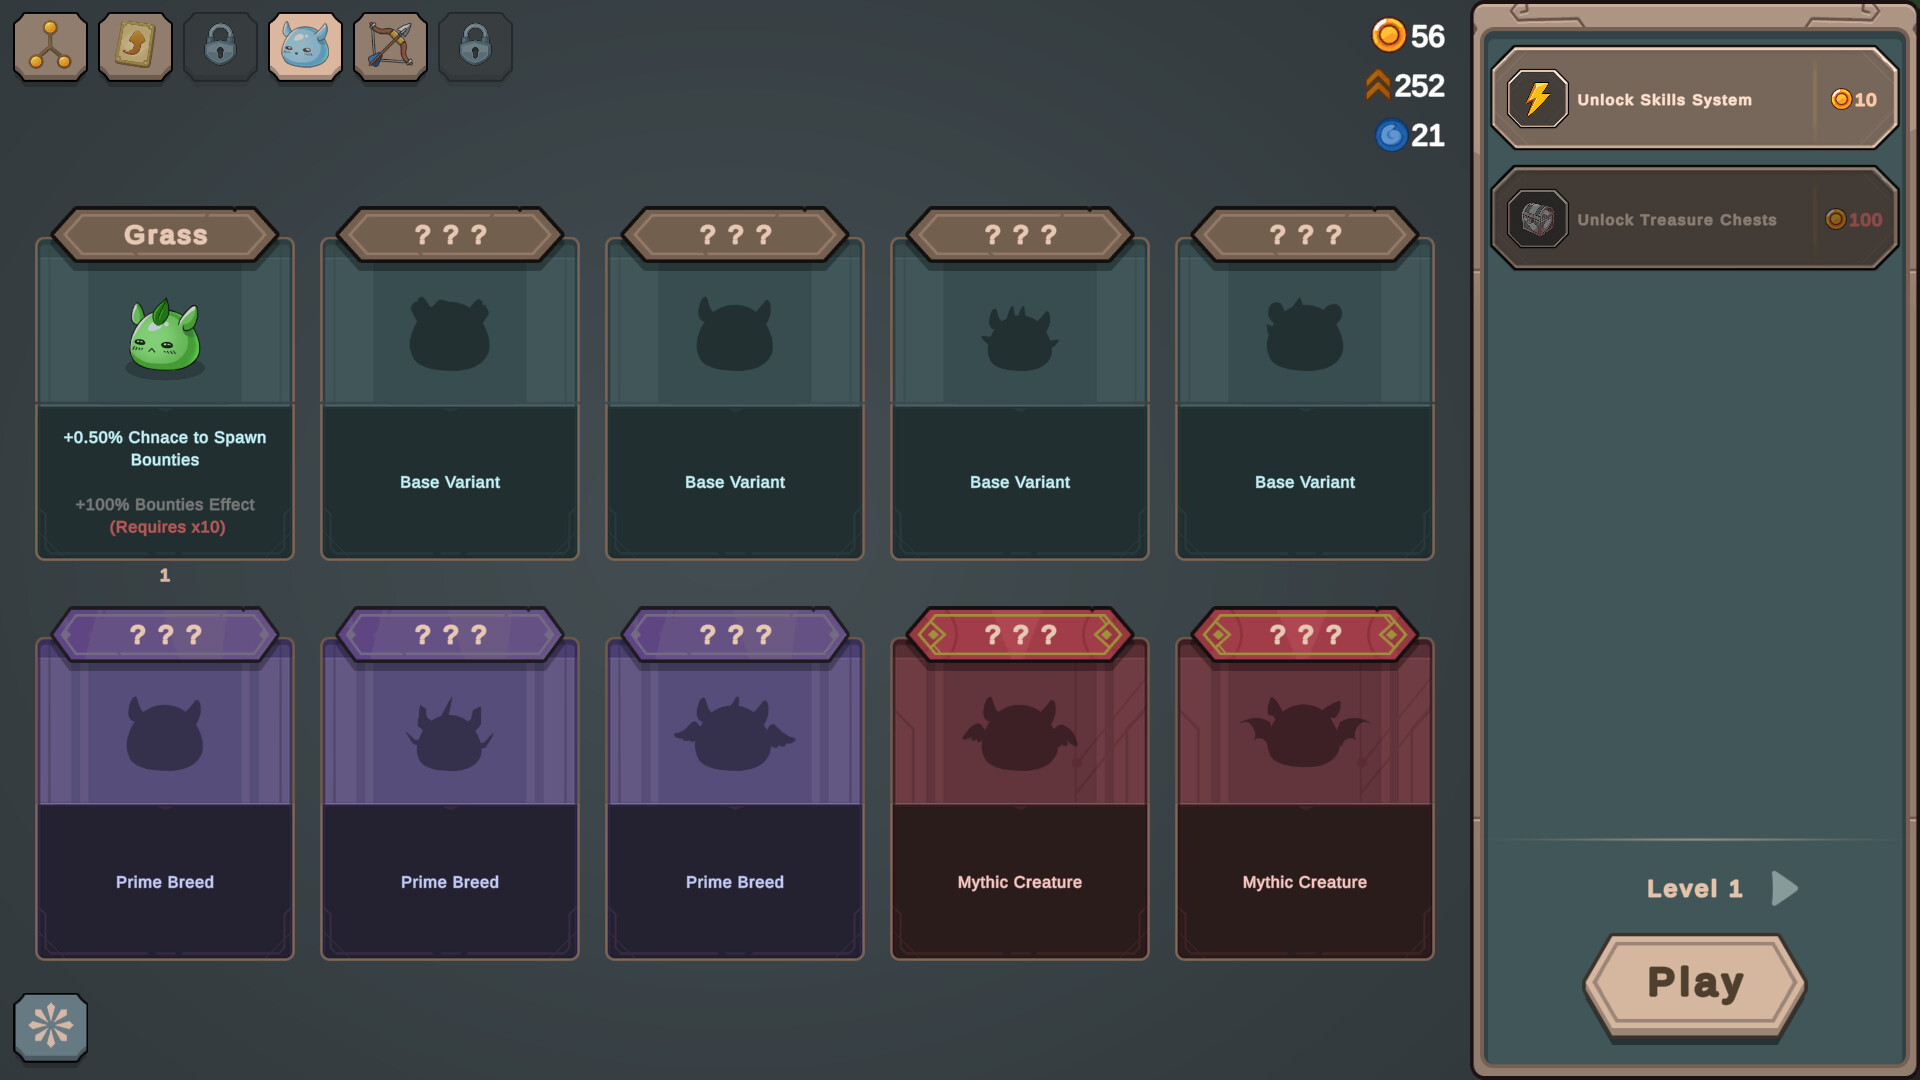Click the second locked padlock tab
This screenshot has width=1920, height=1080.
475,46
